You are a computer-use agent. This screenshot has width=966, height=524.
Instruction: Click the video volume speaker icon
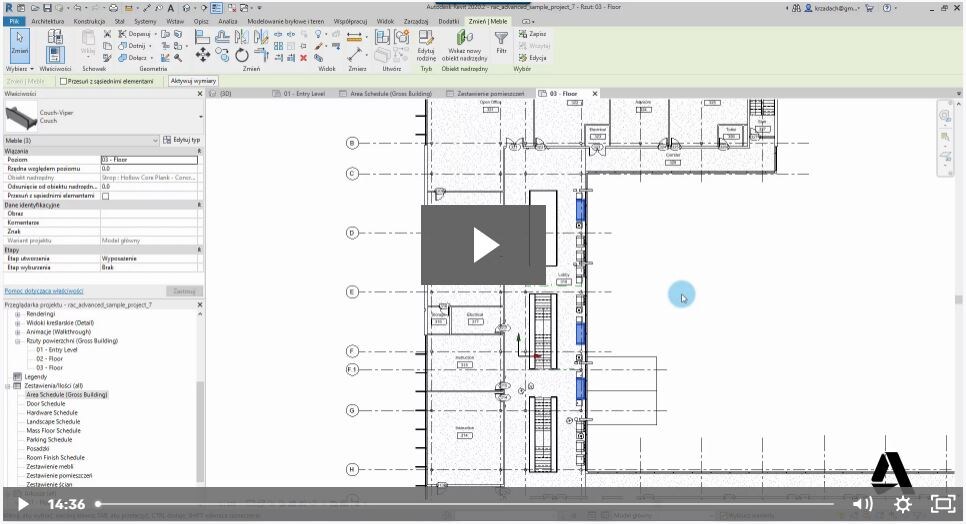point(862,504)
